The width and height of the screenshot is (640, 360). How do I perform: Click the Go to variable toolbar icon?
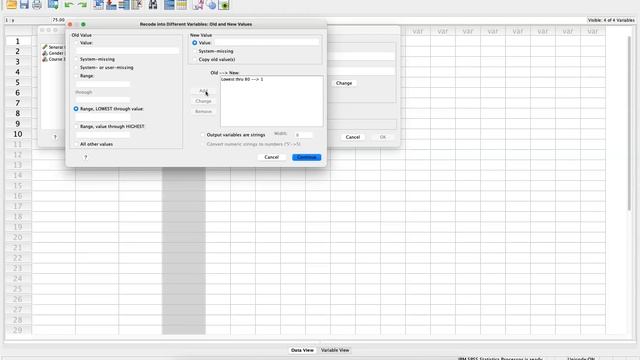click(x=111, y=4)
